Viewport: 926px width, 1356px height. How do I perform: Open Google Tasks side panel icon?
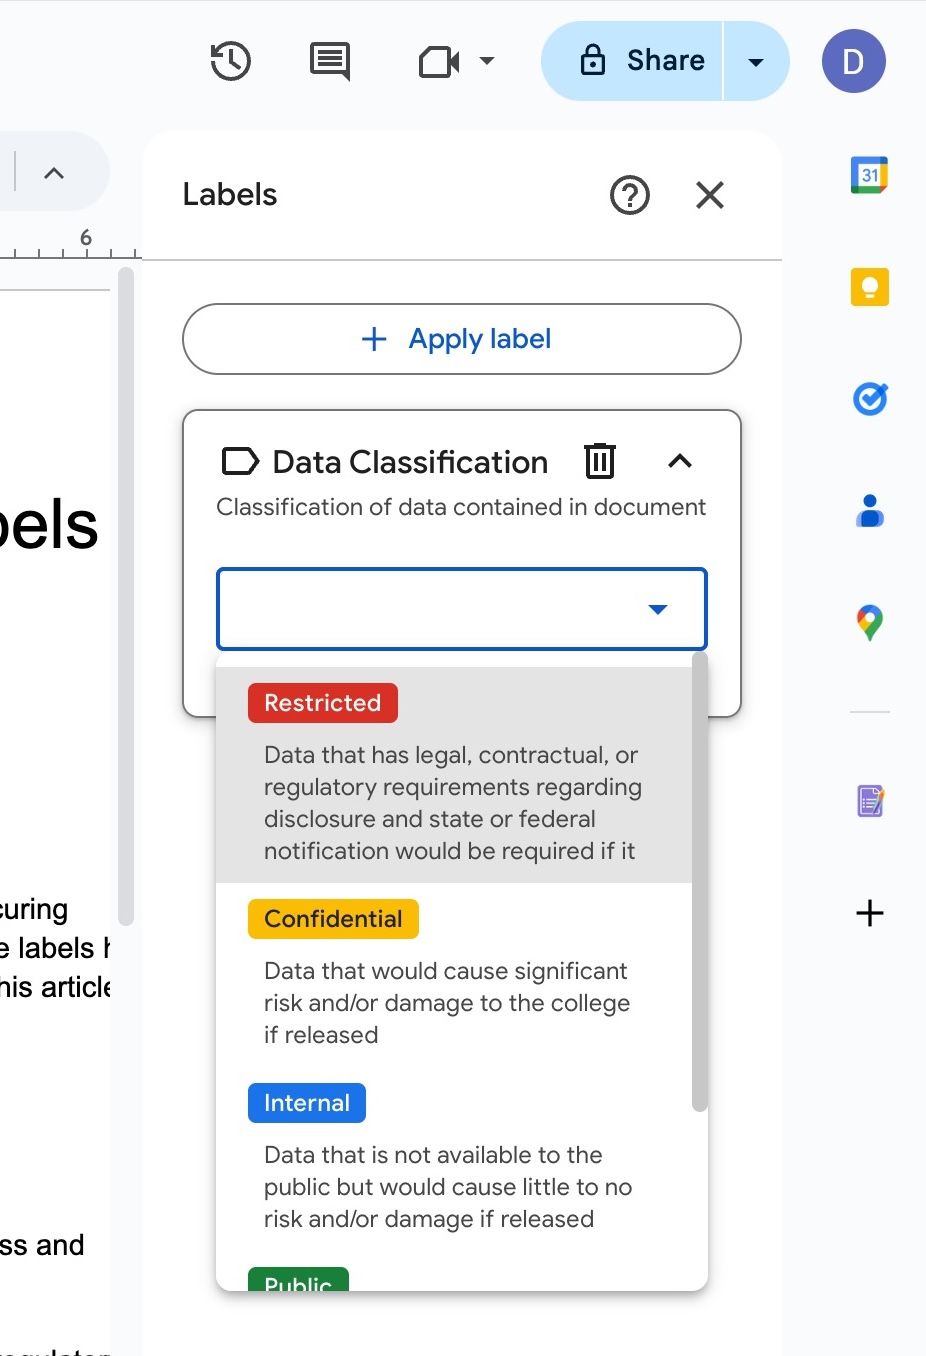pos(869,399)
